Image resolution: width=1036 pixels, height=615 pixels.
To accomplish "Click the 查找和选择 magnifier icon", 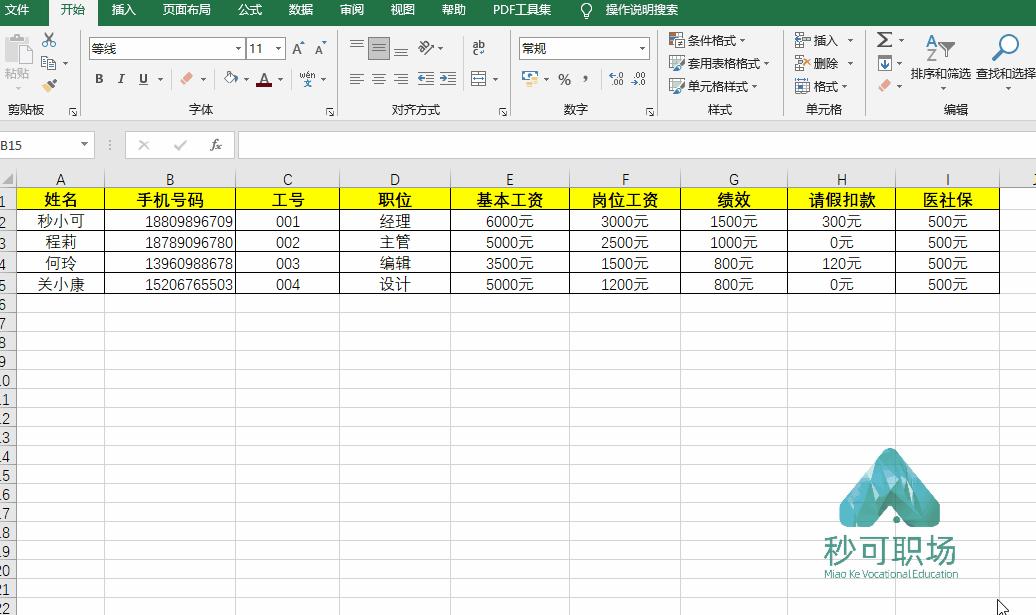I will pos(1002,48).
